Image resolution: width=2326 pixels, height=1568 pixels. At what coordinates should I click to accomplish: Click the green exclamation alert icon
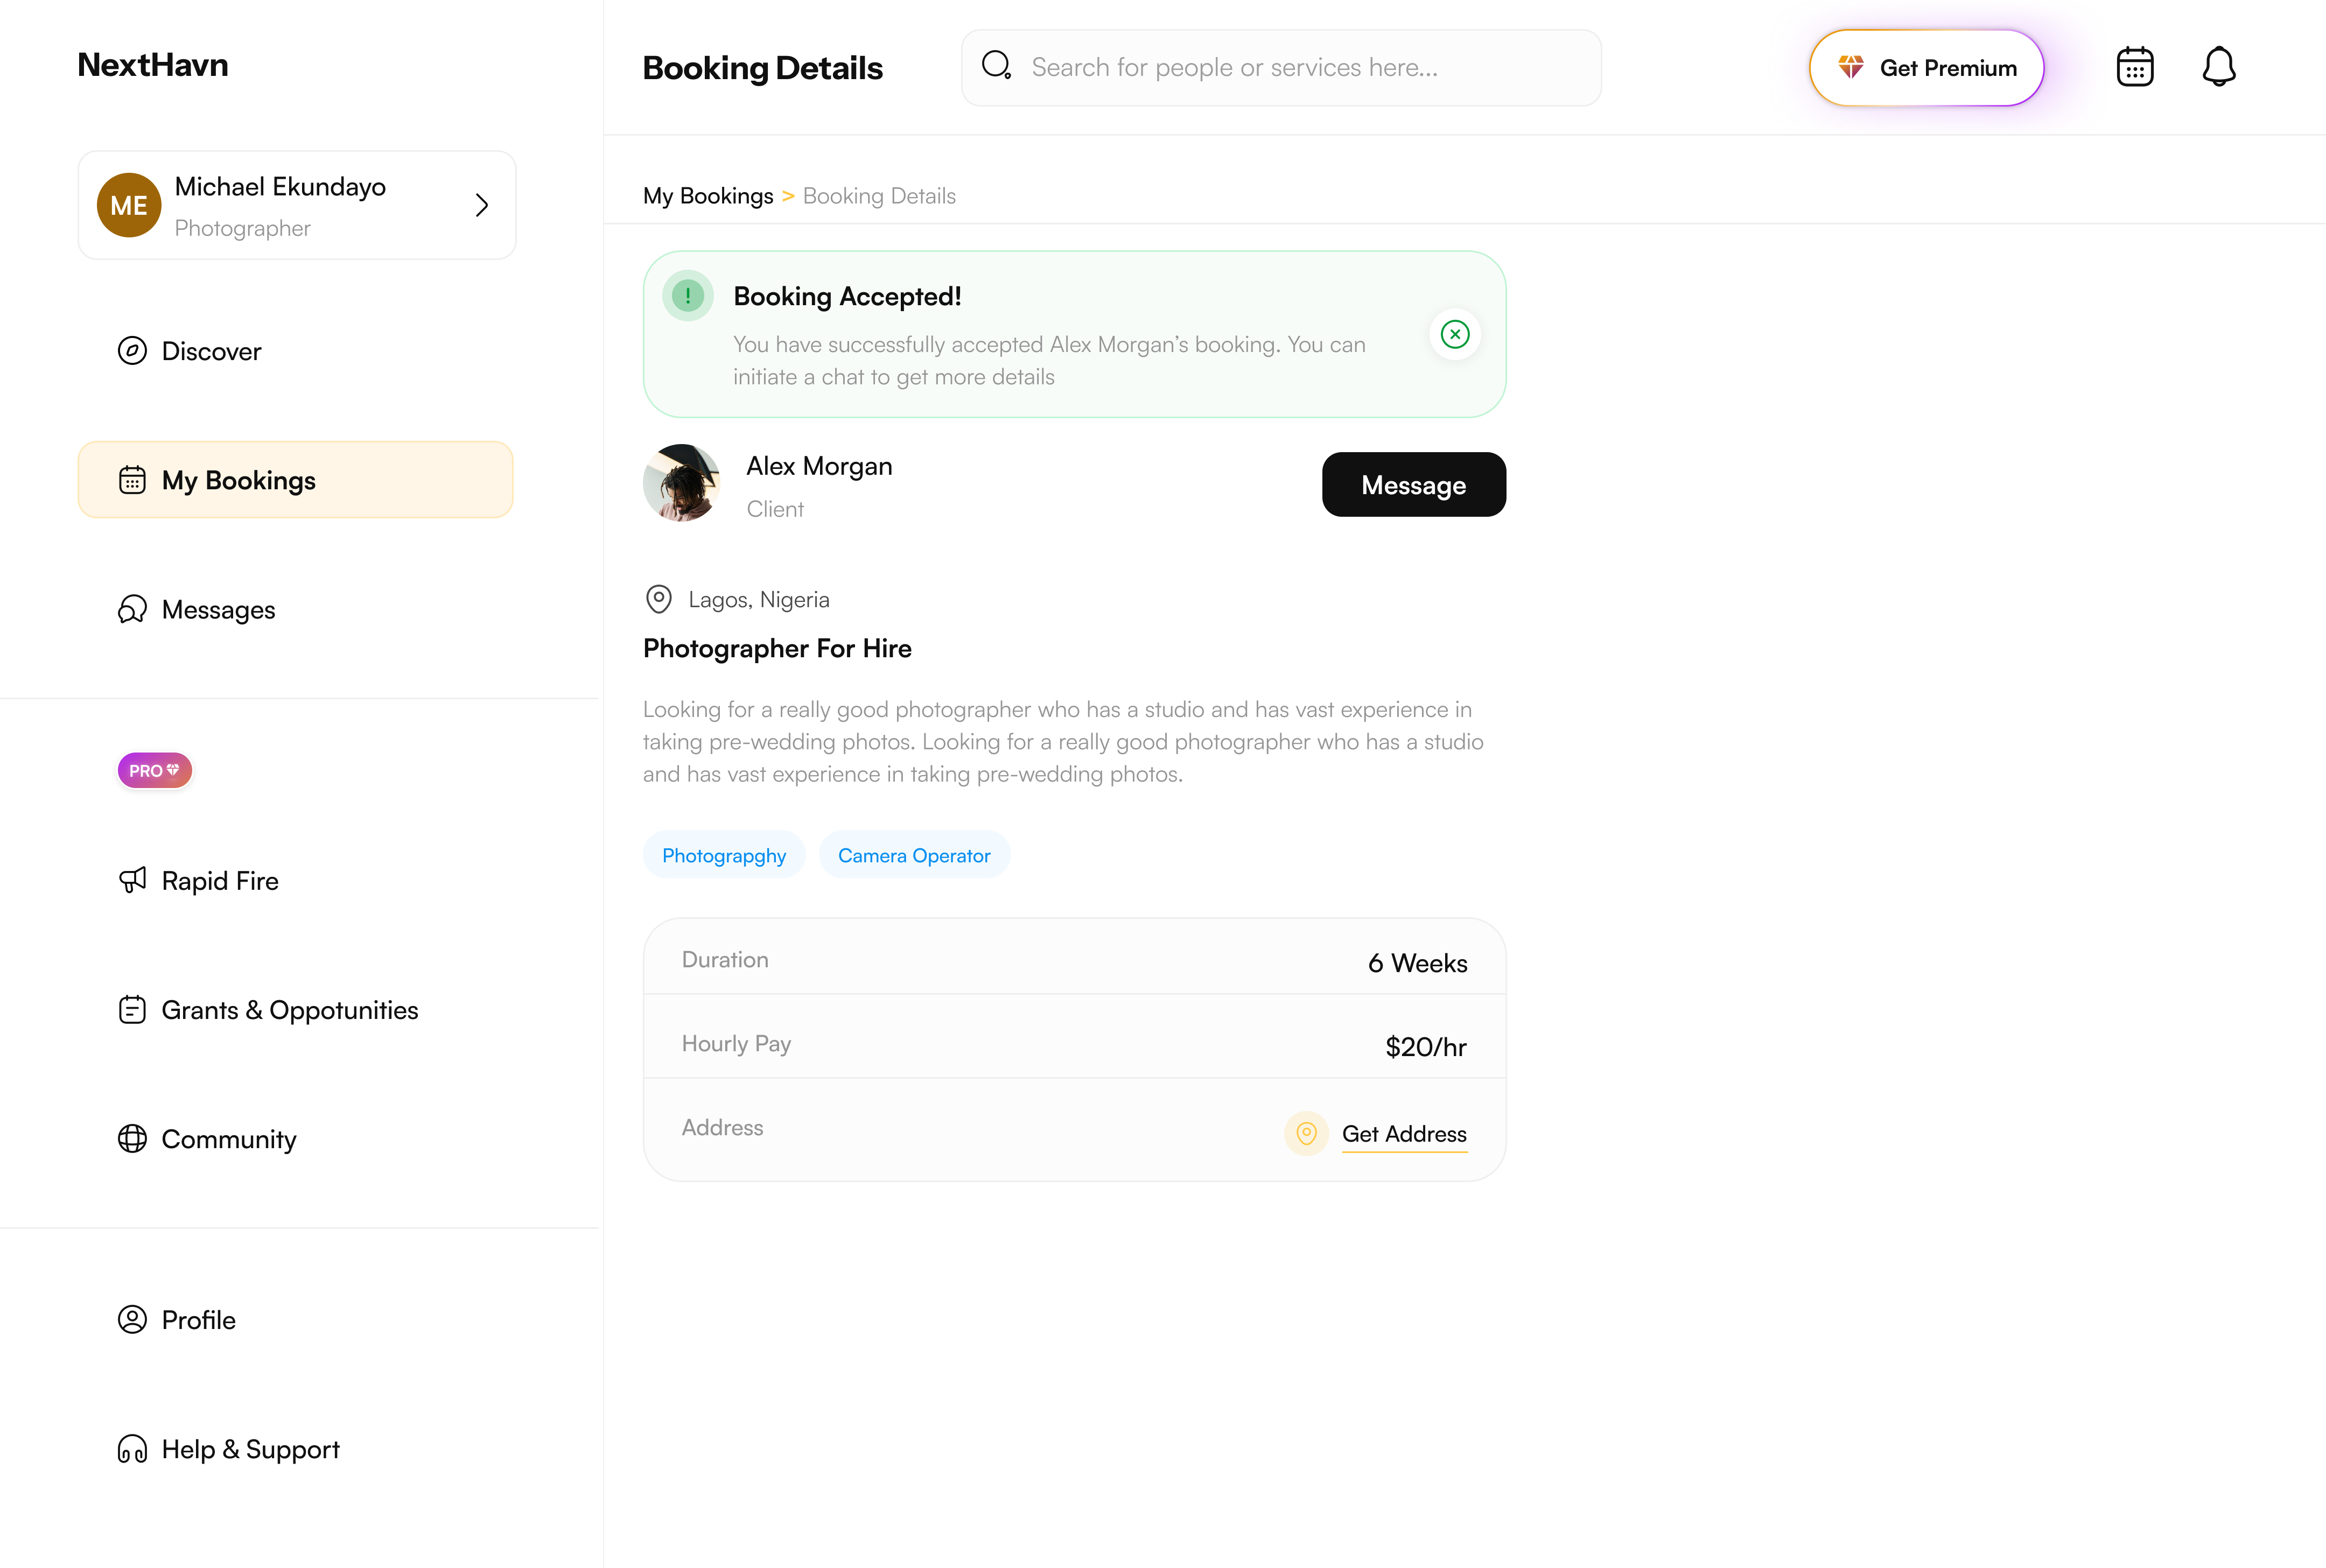coord(688,295)
